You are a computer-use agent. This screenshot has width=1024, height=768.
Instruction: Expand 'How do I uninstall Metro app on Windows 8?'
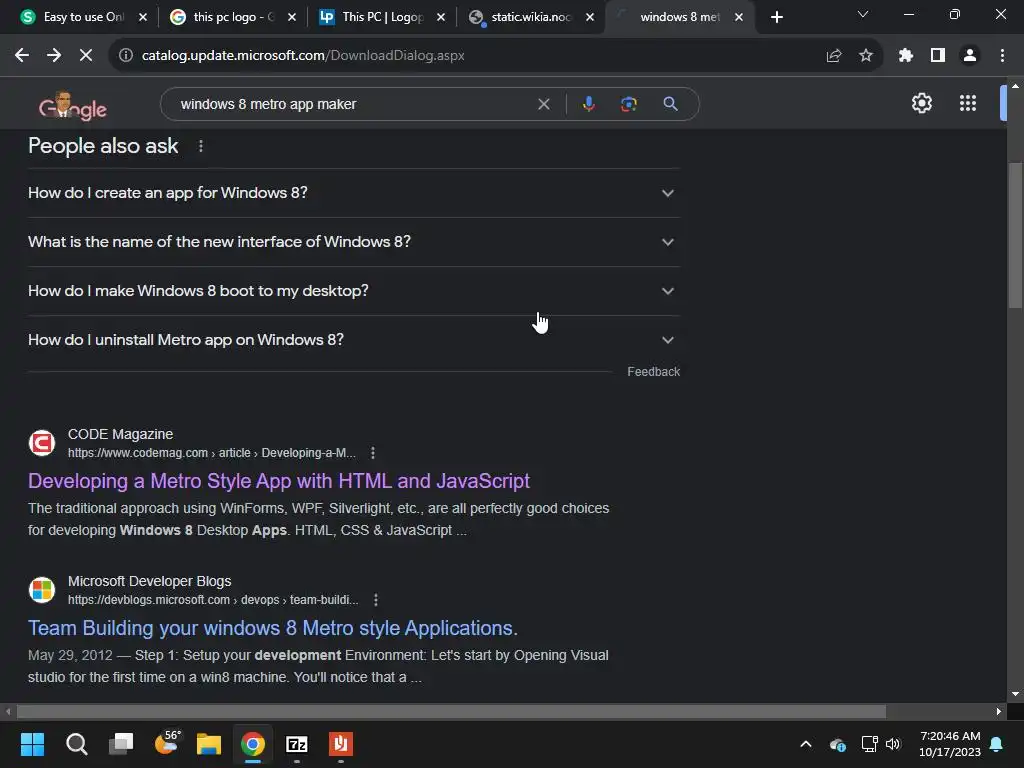tap(353, 340)
